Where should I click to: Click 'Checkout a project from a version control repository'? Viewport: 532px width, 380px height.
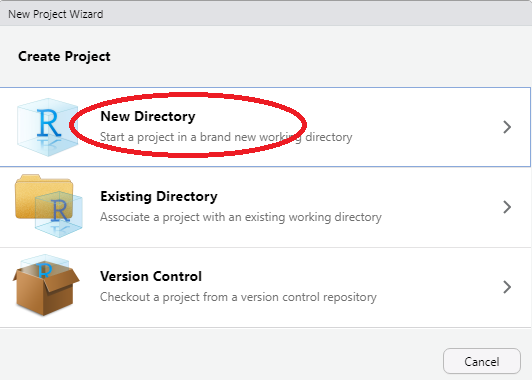point(238,297)
